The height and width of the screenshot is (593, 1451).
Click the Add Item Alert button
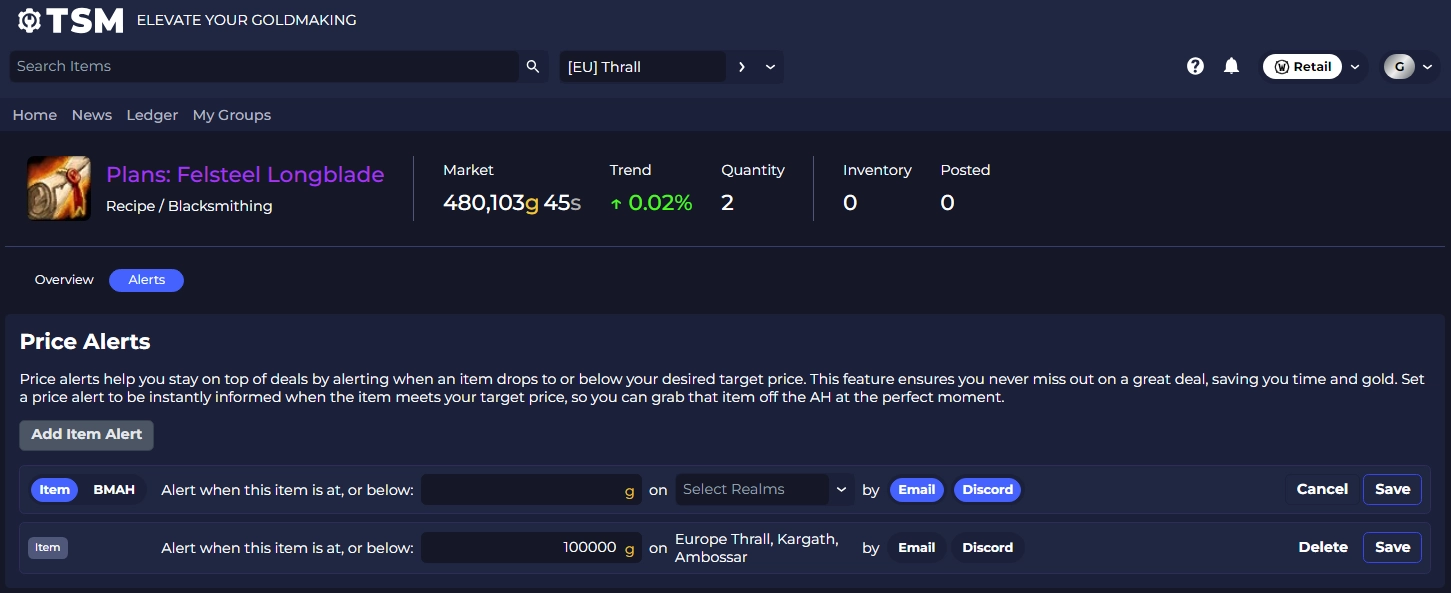87,434
